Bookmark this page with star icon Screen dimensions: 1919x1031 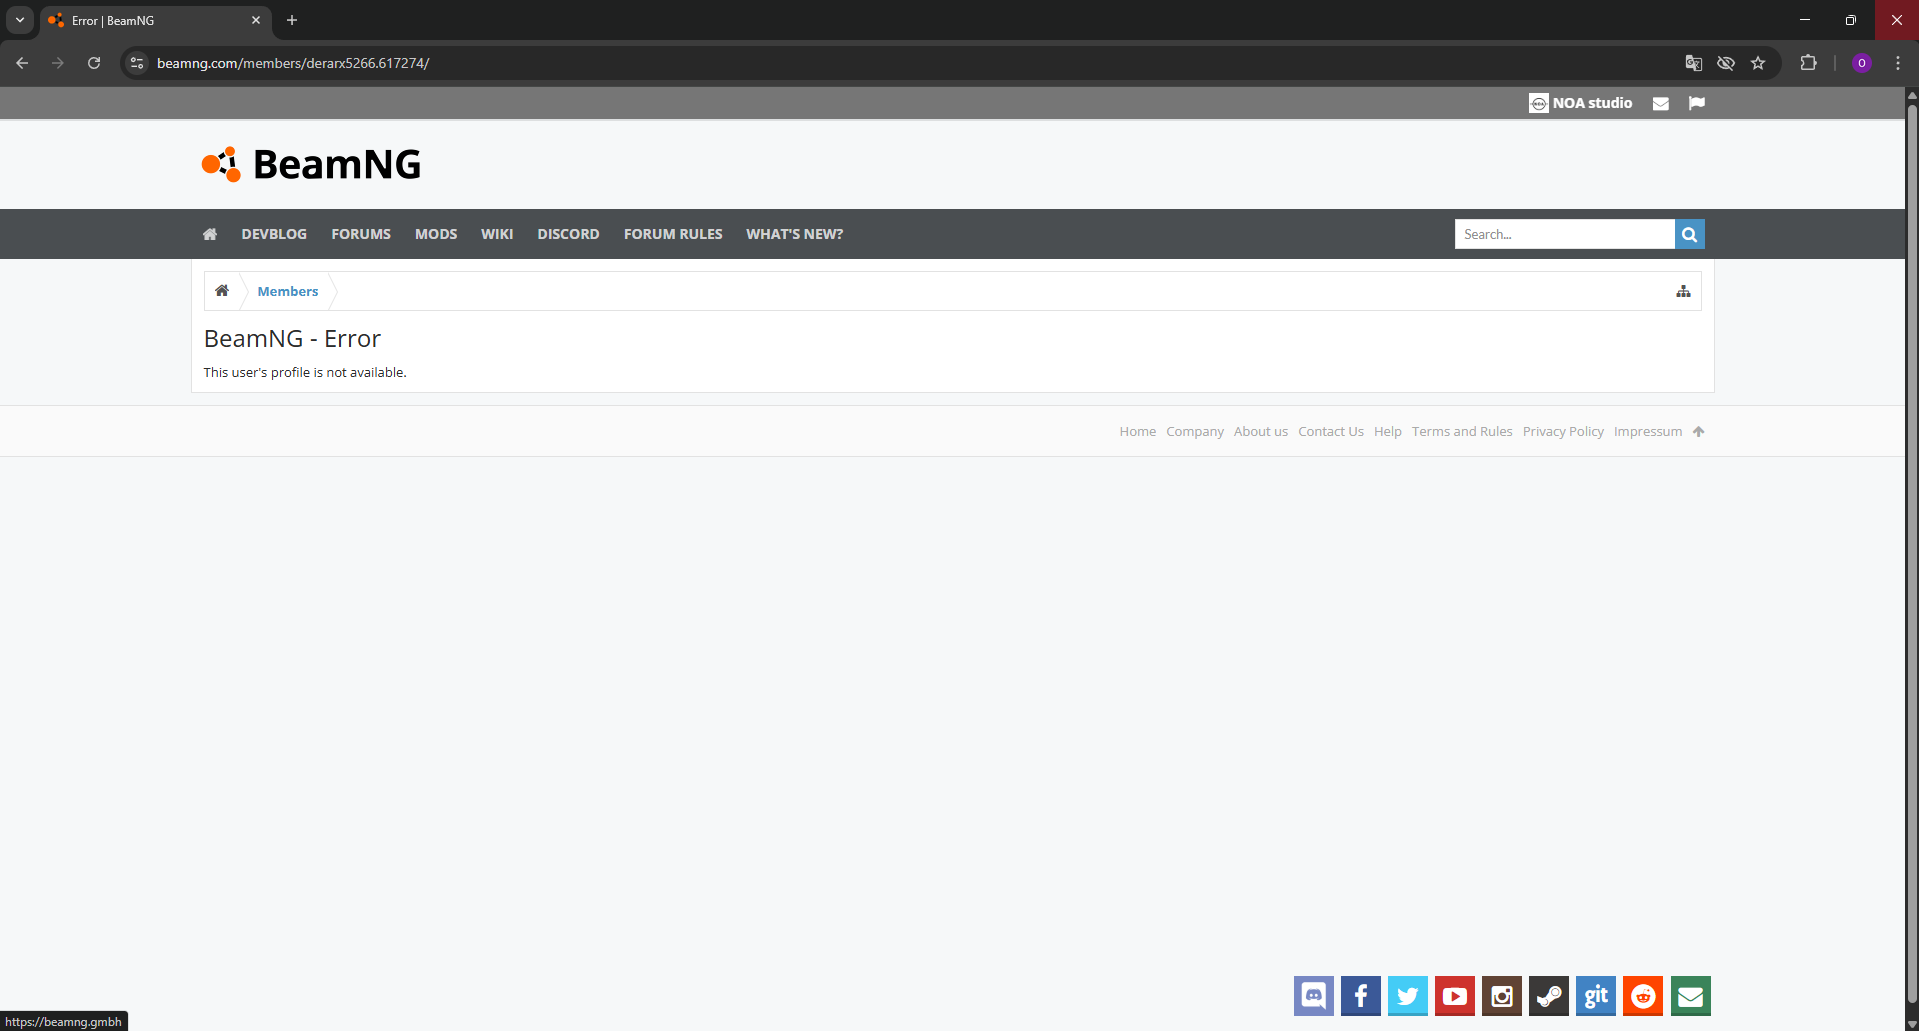pos(1758,63)
